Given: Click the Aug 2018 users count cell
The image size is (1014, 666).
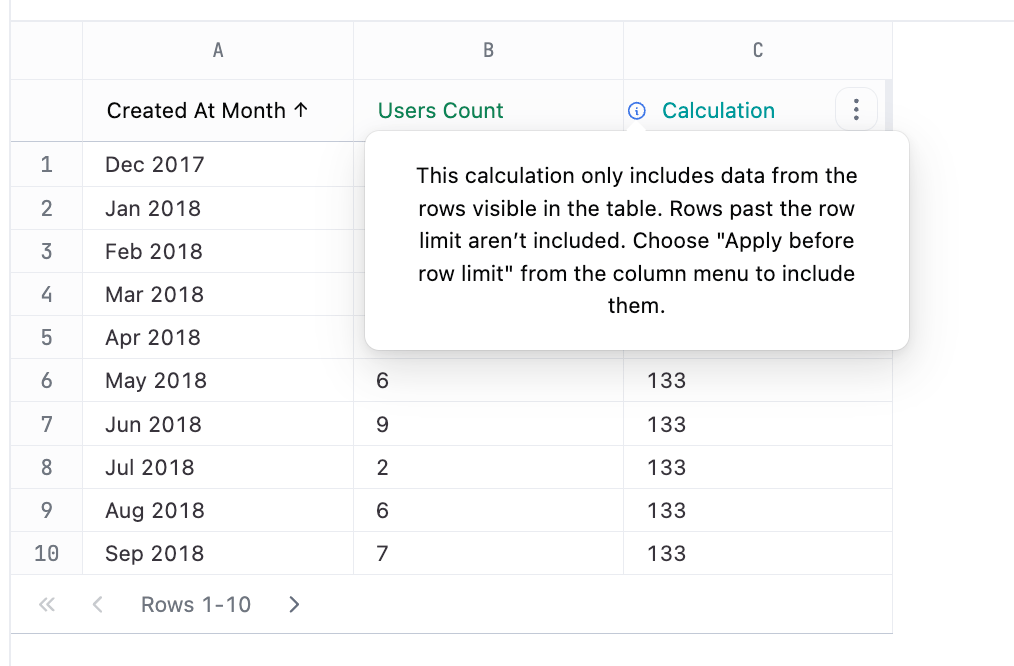Looking at the screenshot, I should pos(488,510).
